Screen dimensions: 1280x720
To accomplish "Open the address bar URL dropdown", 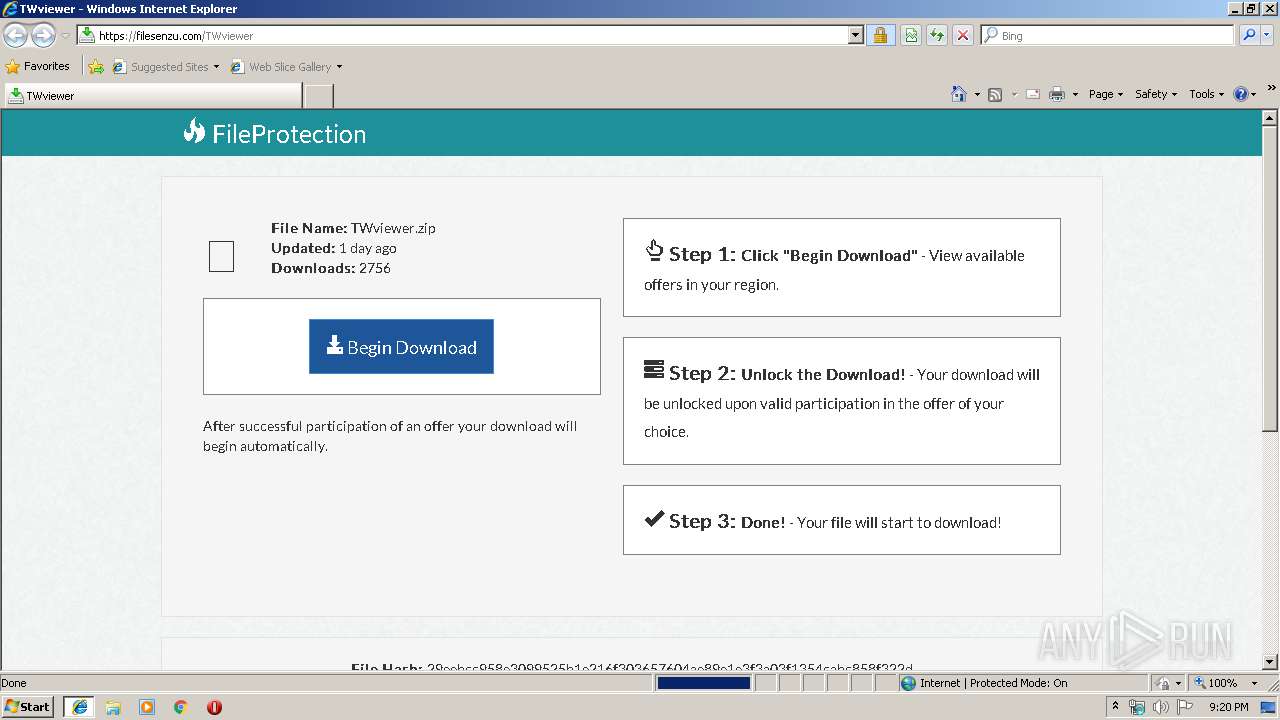I will [855, 35].
